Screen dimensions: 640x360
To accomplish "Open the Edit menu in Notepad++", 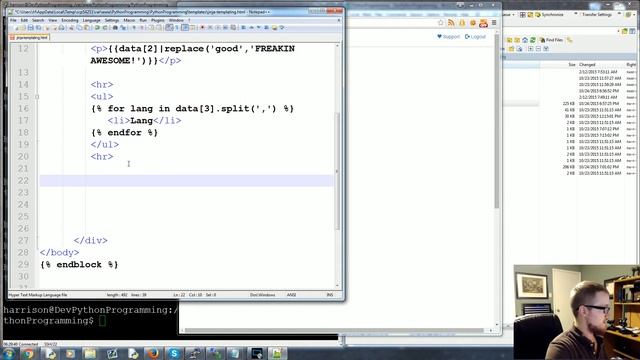I will click(24, 20).
